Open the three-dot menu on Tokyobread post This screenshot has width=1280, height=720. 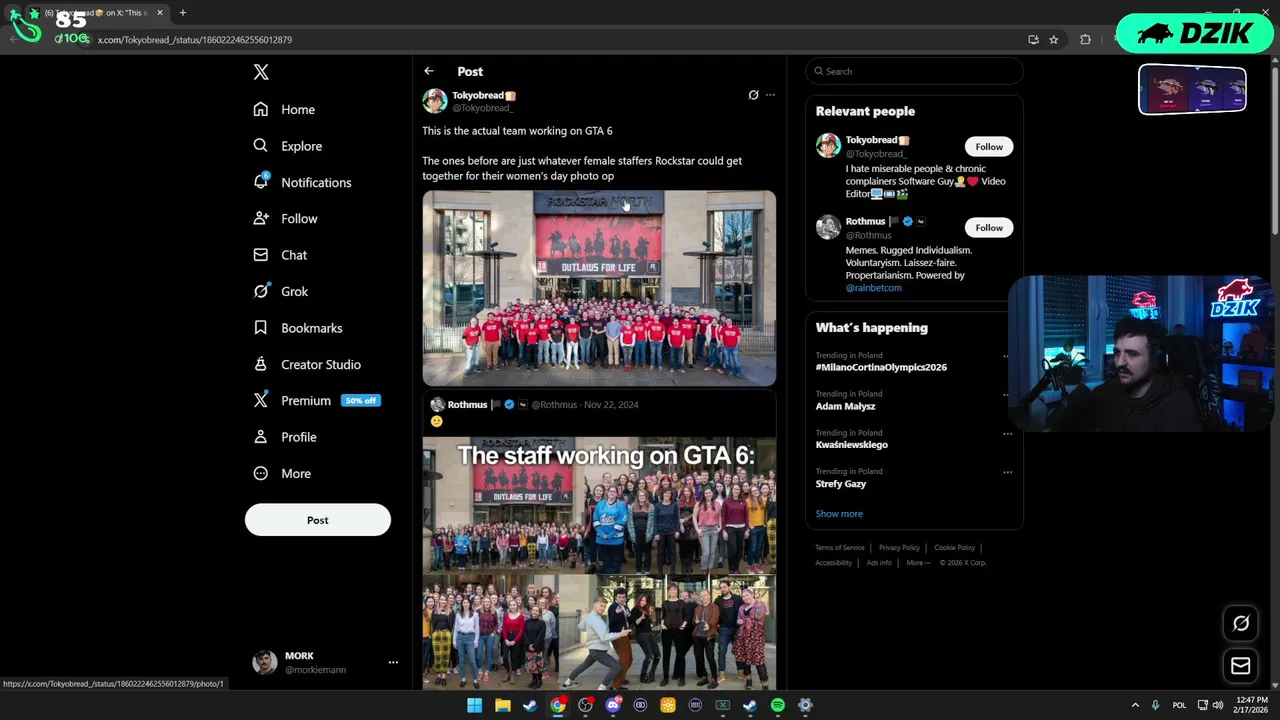click(x=770, y=95)
